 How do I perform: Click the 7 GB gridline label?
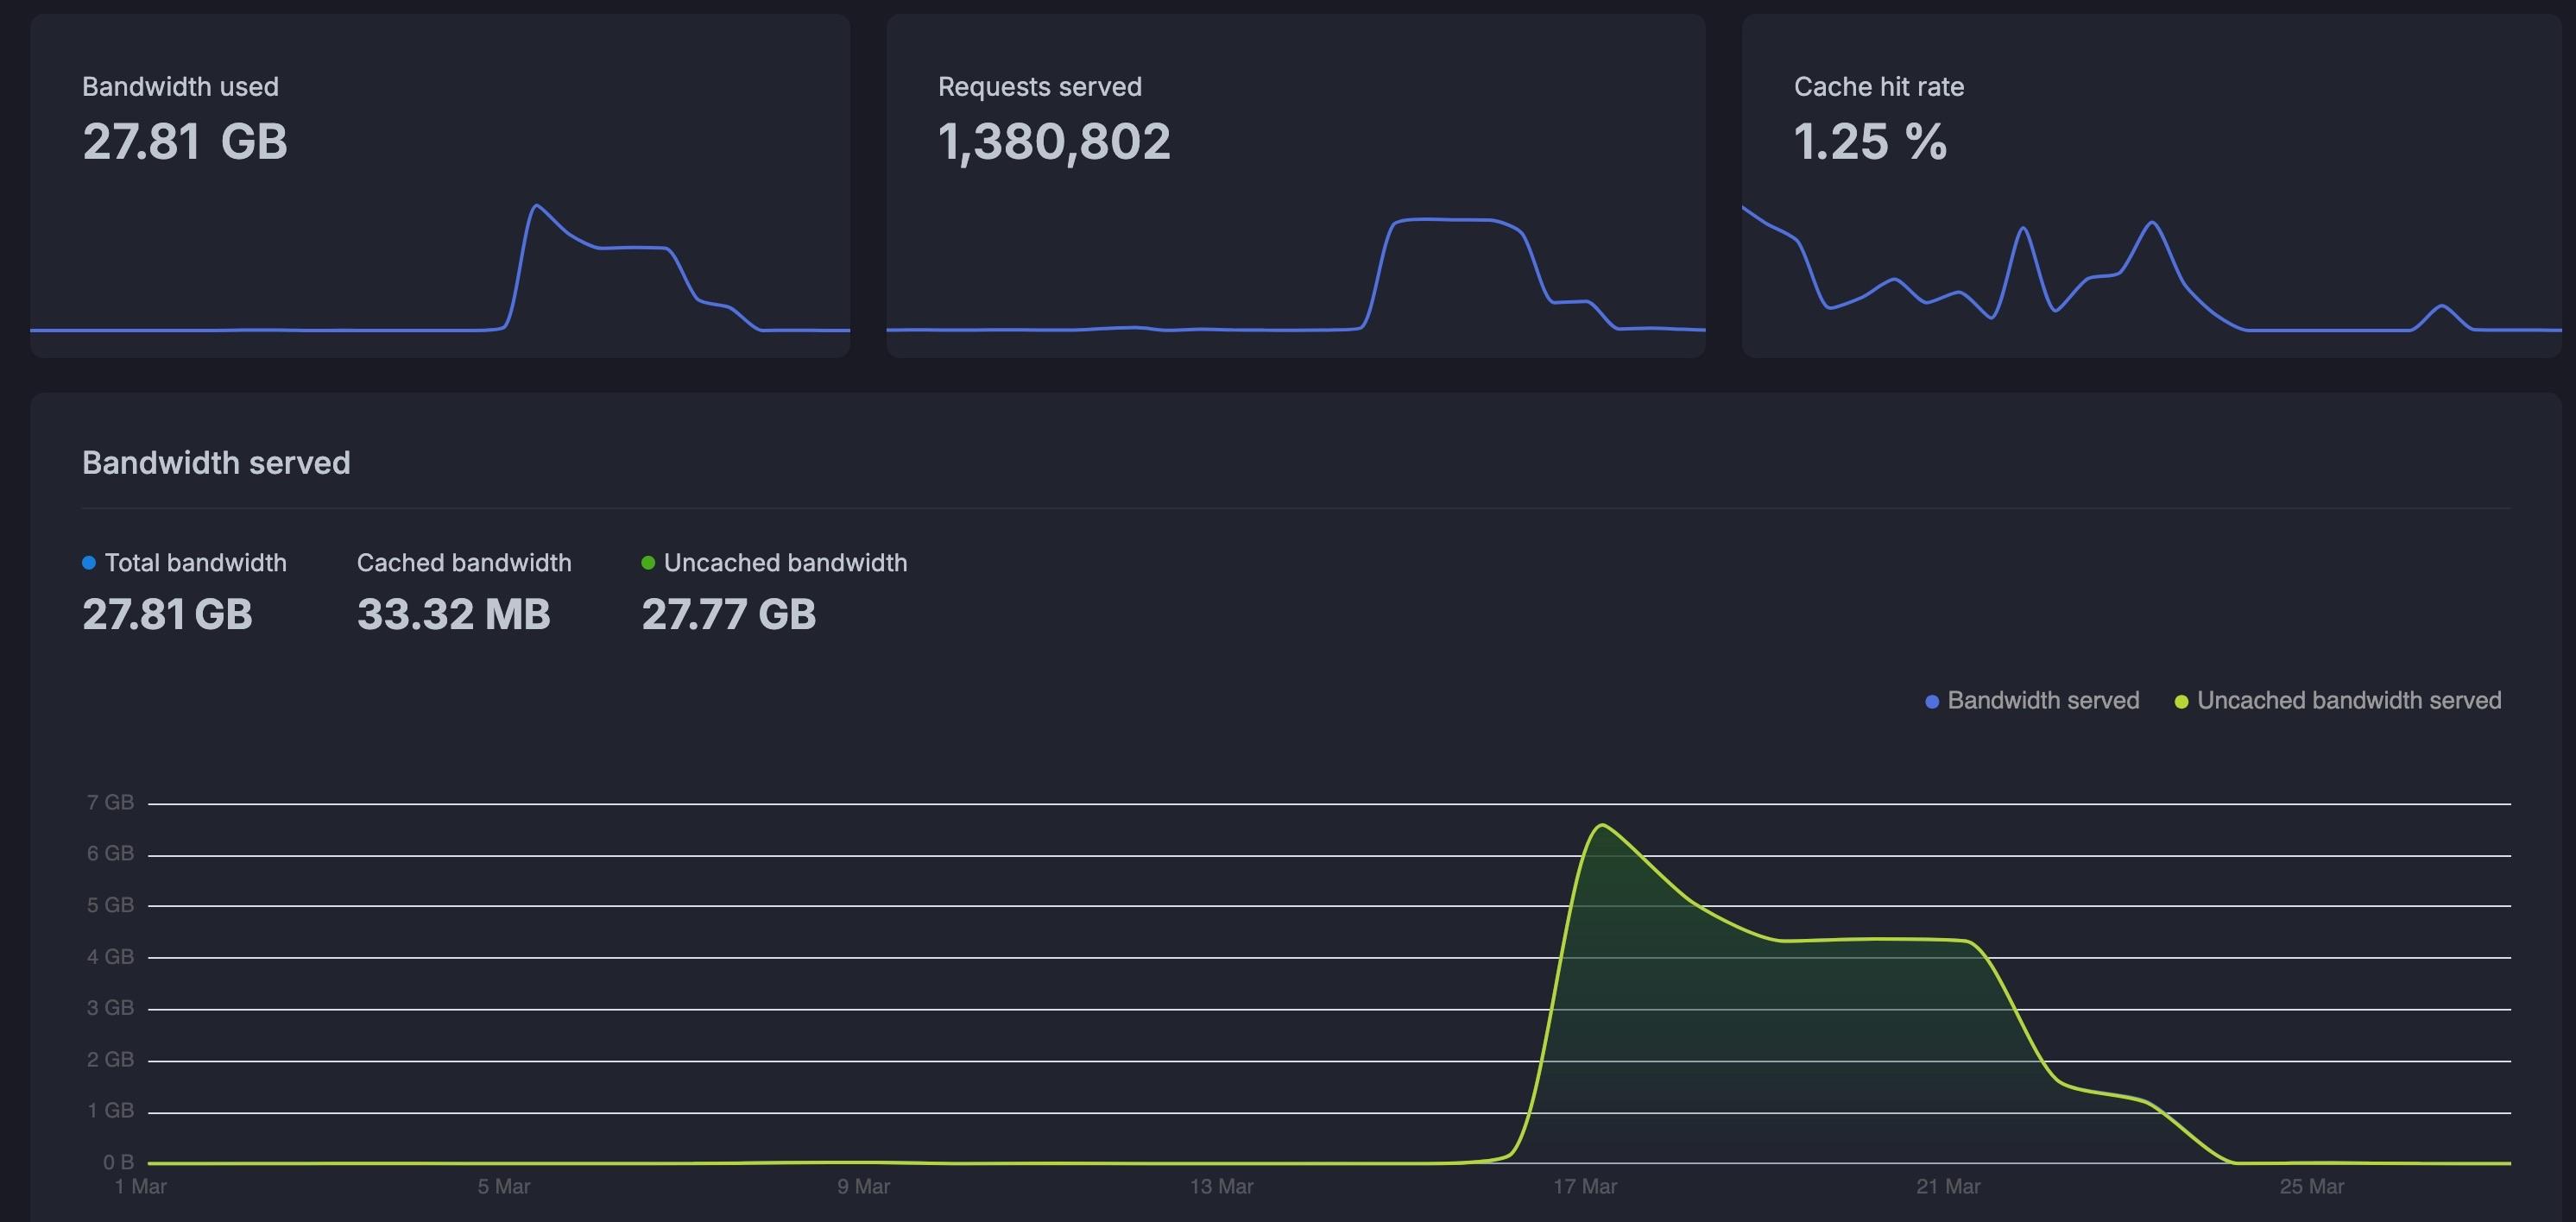(110, 802)
